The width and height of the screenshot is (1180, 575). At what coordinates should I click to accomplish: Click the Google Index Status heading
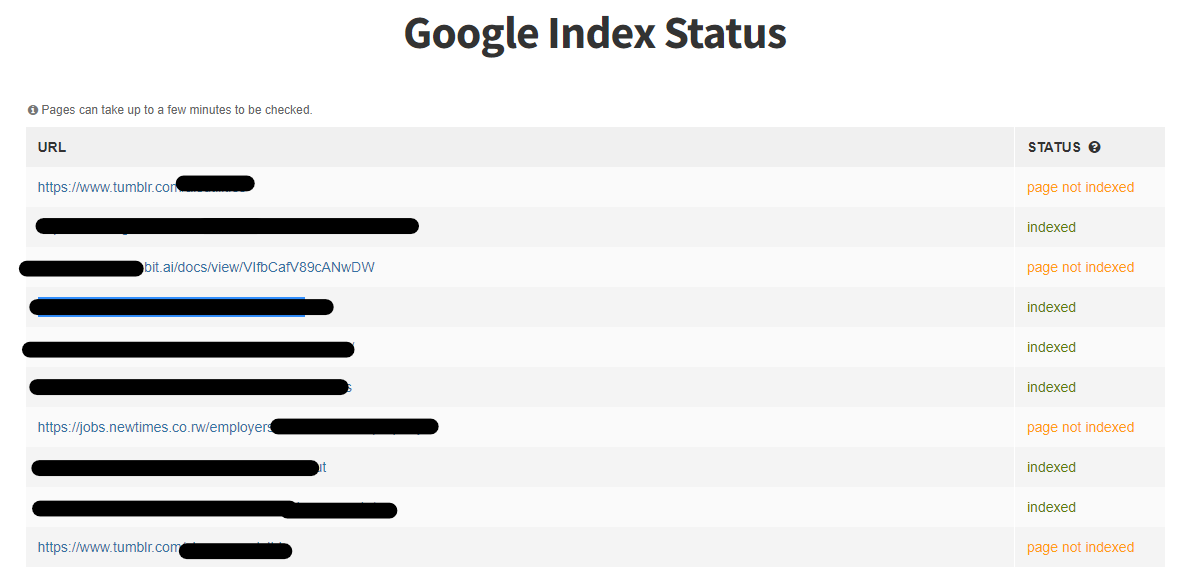click(595, 34)
